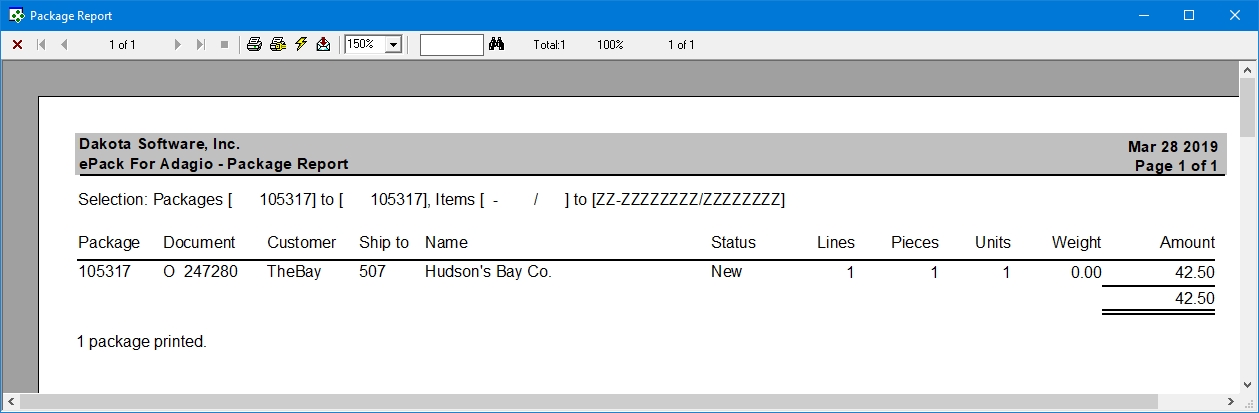
Task: Click the Package column header
Action: [109, 242]
